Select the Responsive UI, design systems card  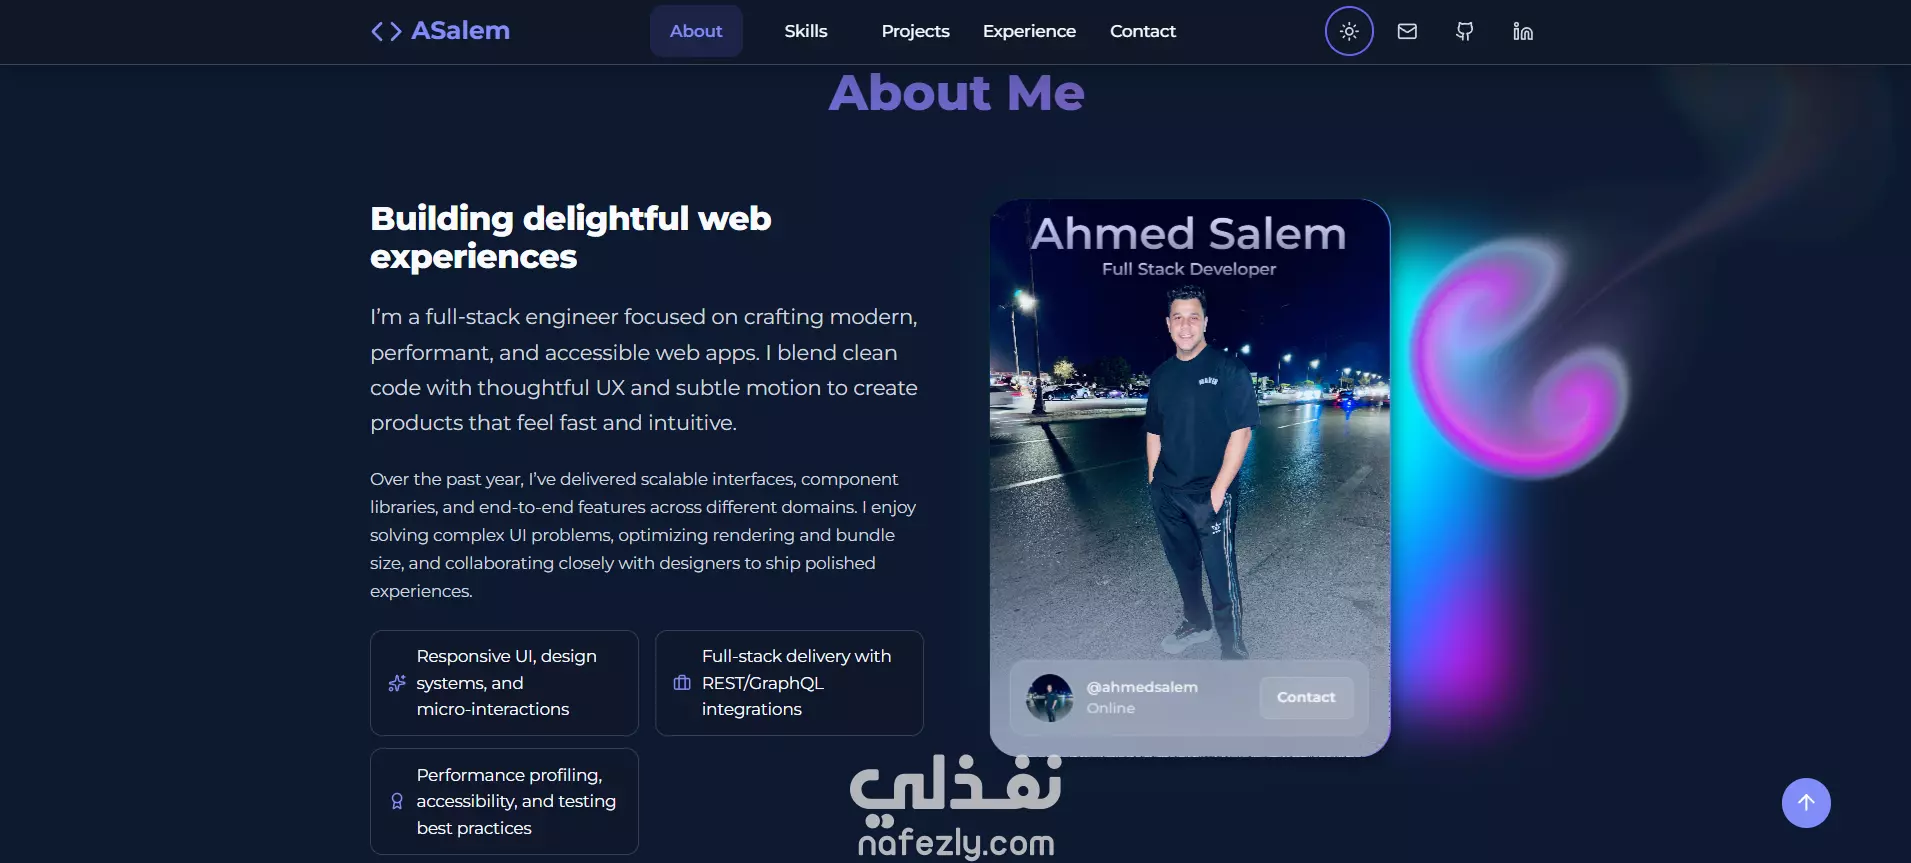[x=504, y=683]
